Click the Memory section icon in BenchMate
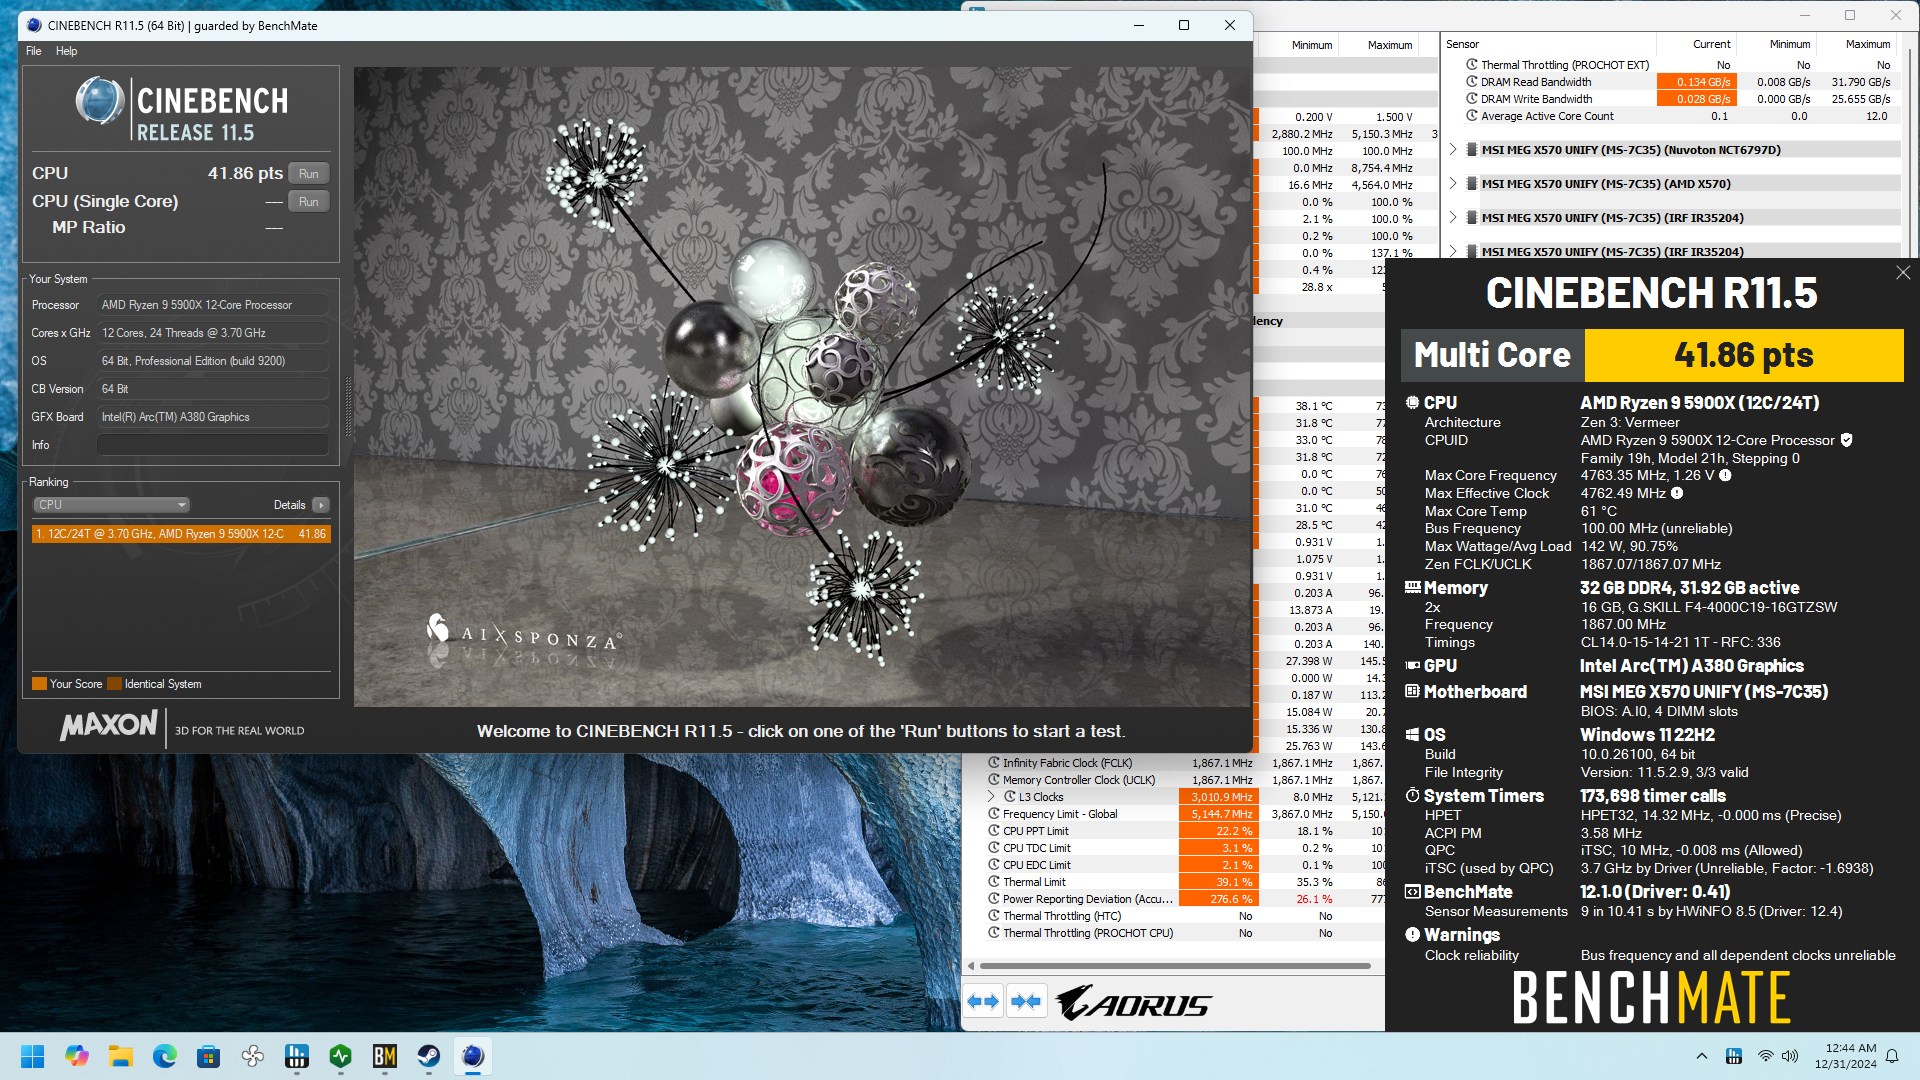 coord(1412,588)
